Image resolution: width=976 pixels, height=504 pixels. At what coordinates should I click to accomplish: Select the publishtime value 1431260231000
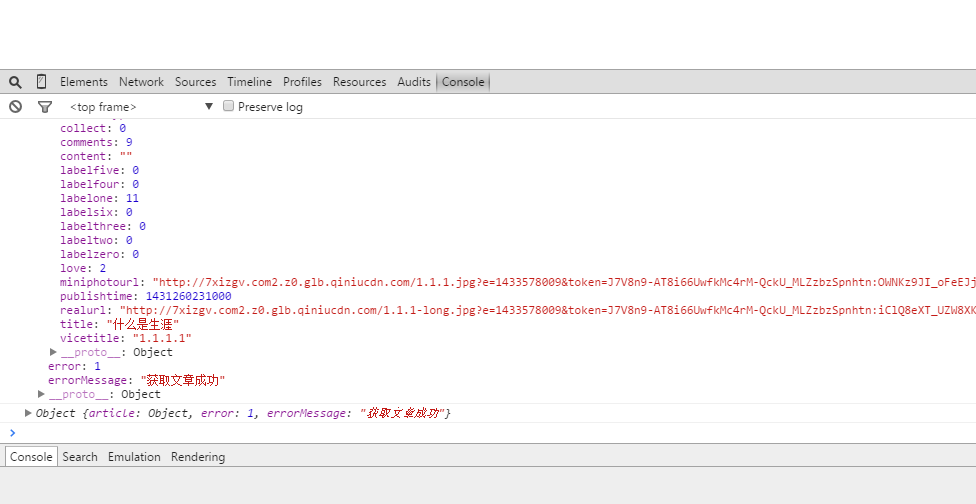pyautogui.click(x=189, y=296)
